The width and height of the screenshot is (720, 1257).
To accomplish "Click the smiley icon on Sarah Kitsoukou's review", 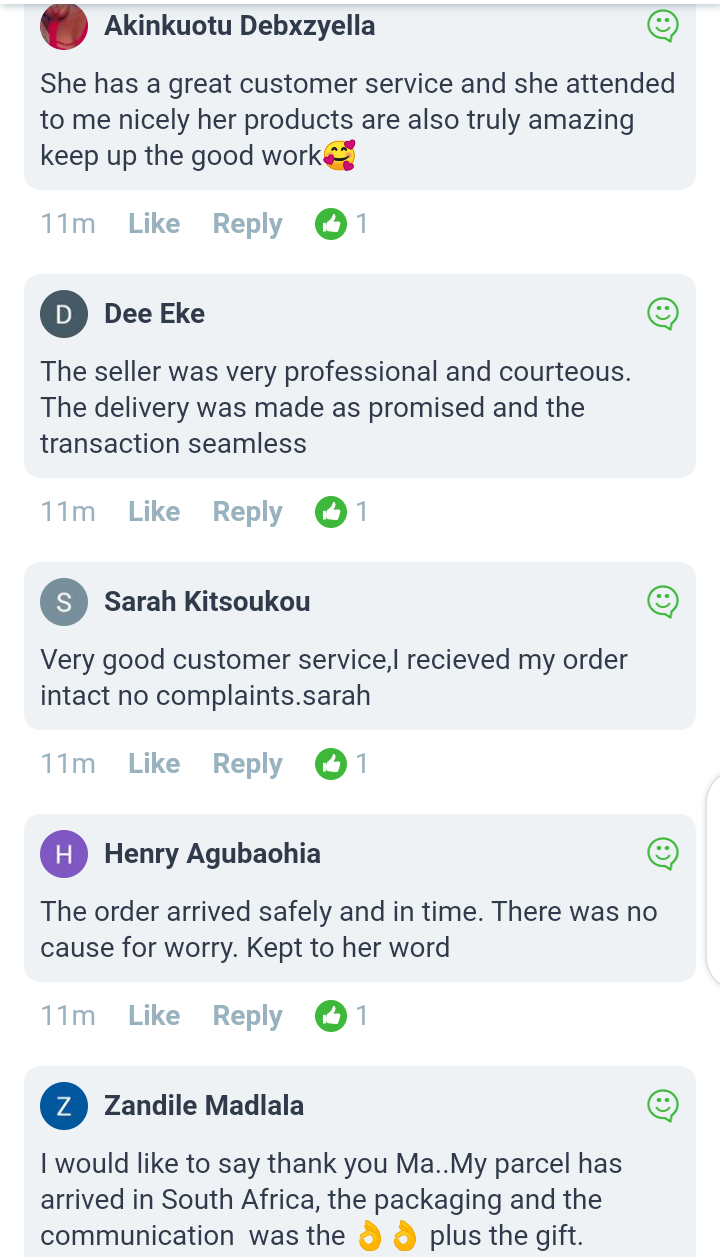I will (662, 601).
